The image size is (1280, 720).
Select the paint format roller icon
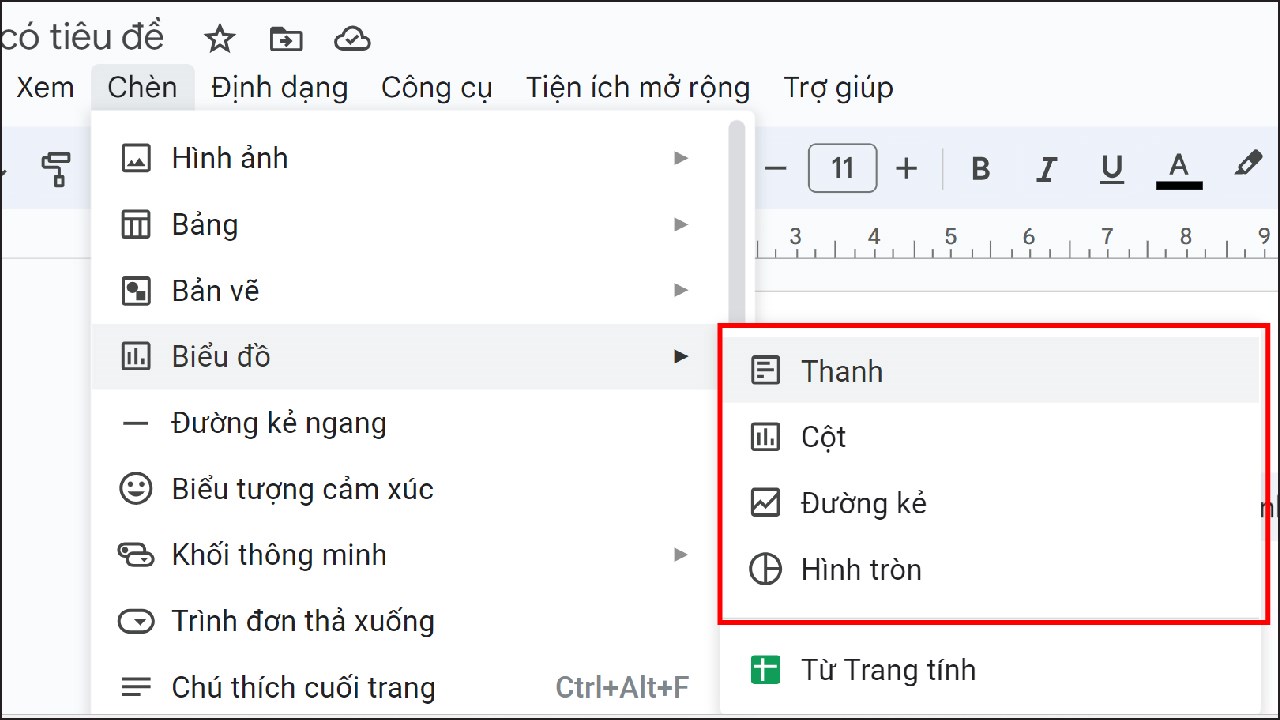56,169
